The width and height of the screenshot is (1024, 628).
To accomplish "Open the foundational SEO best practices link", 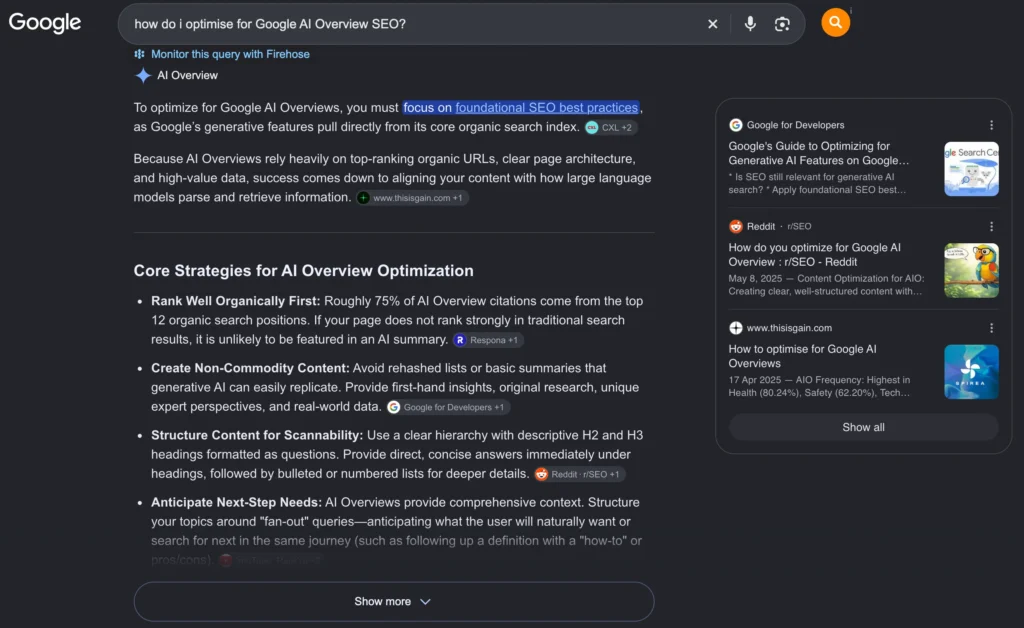I will pos(546,108).
